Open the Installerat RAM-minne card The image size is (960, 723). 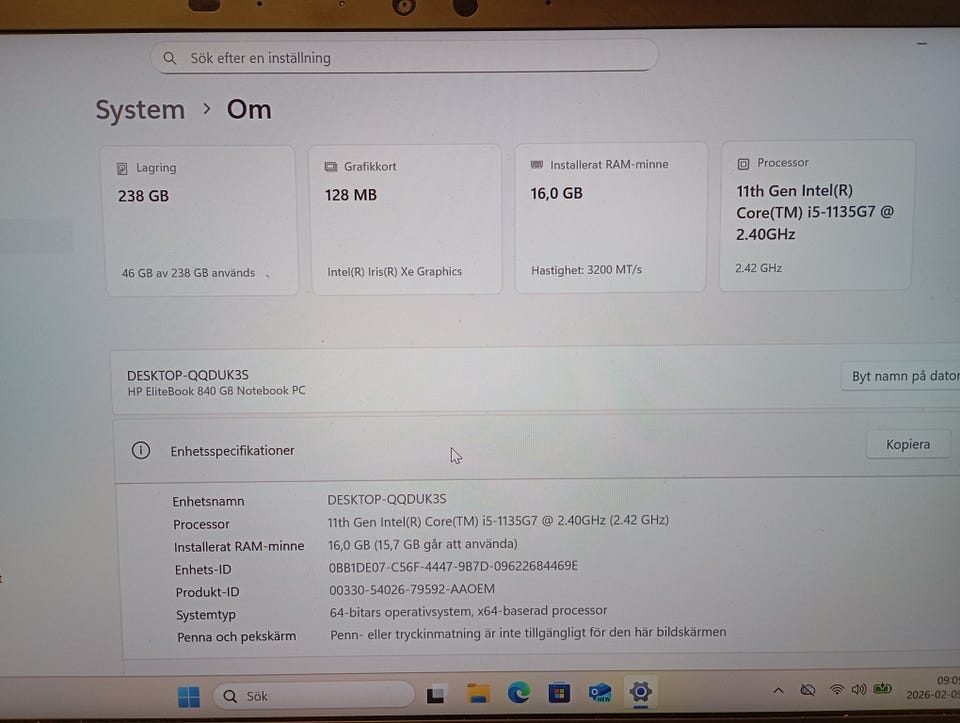(x=611, y=217)
